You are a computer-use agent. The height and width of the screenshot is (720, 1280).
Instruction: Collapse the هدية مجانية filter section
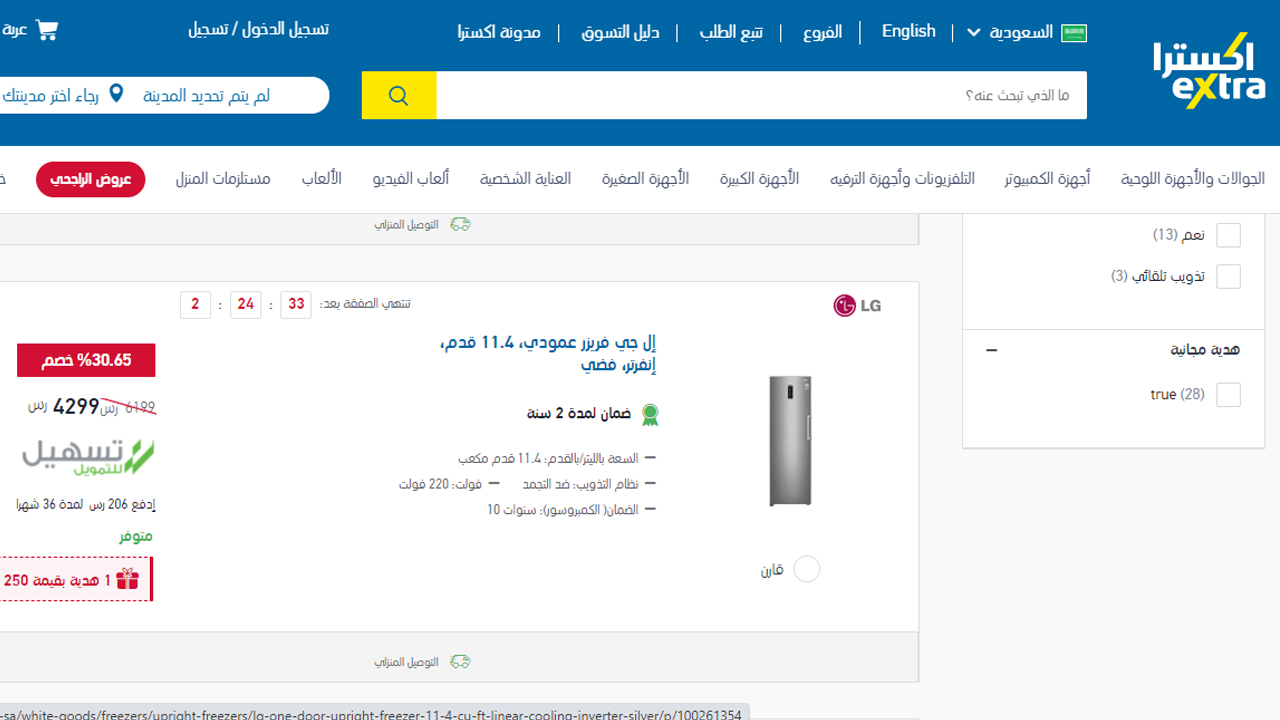point(991,351)
